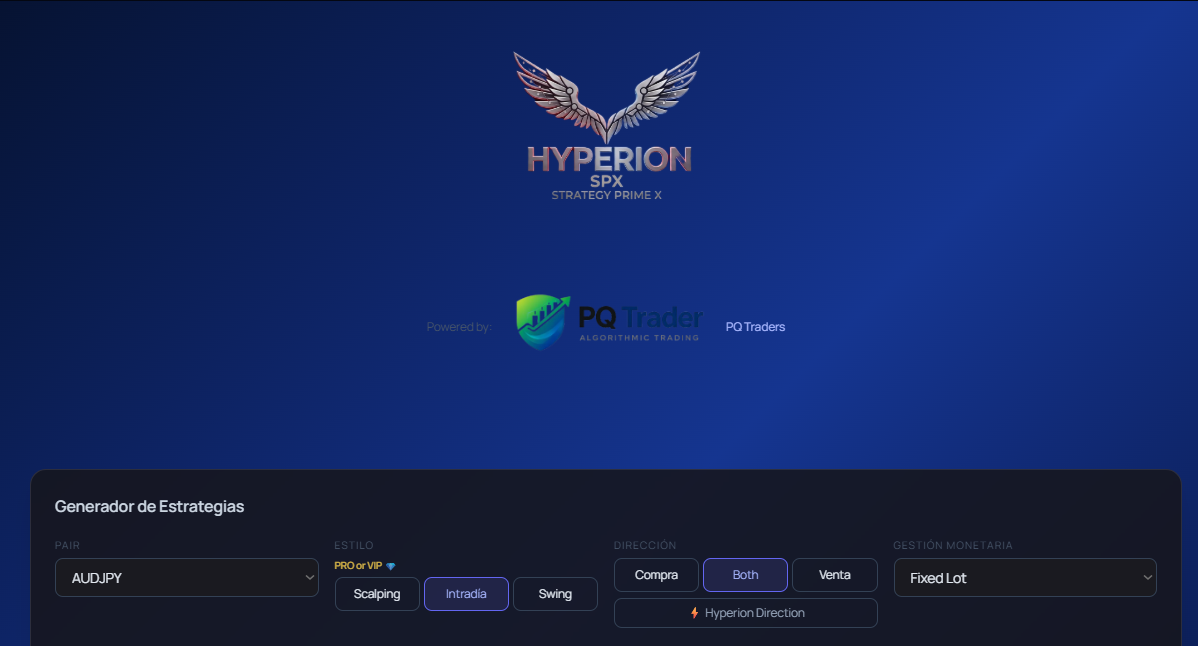1198x646 pixels.
Task: Choose Compra direction
Action: point(656,575)
